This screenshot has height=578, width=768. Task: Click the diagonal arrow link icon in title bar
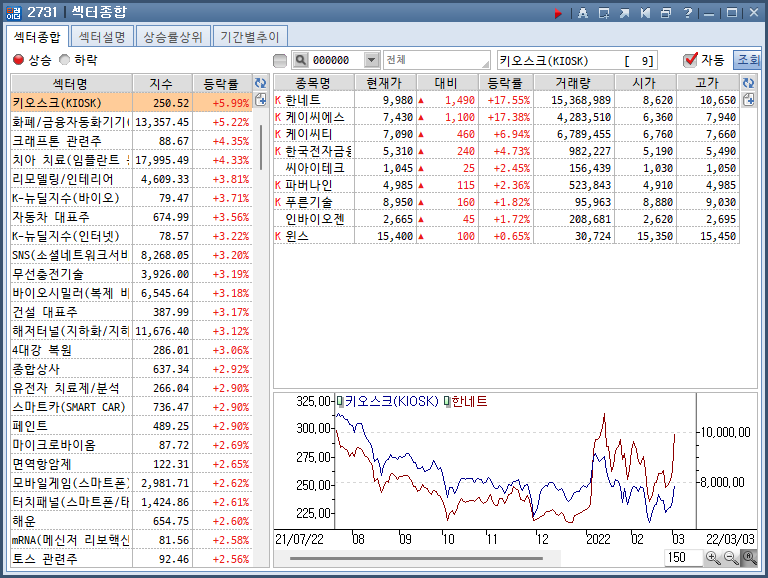pyautogui.click(x=624, y=13)
